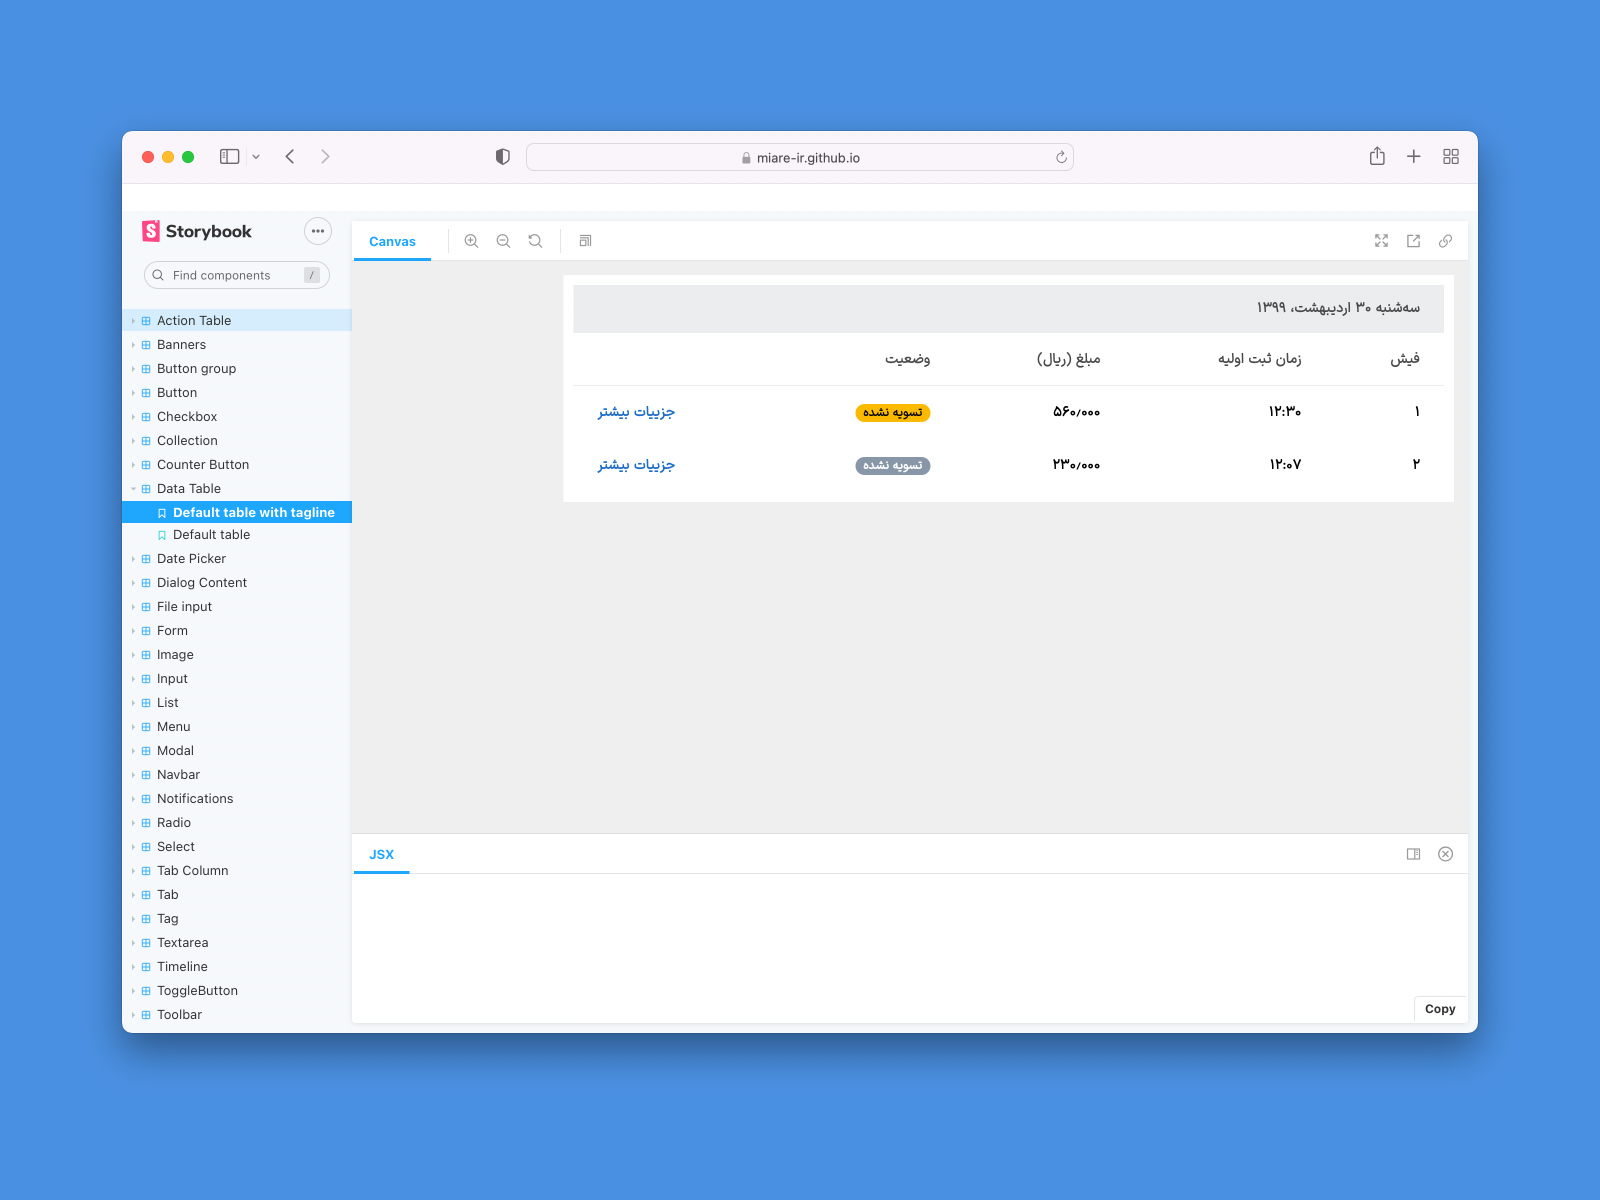Open the Menu component

[237, 726]
